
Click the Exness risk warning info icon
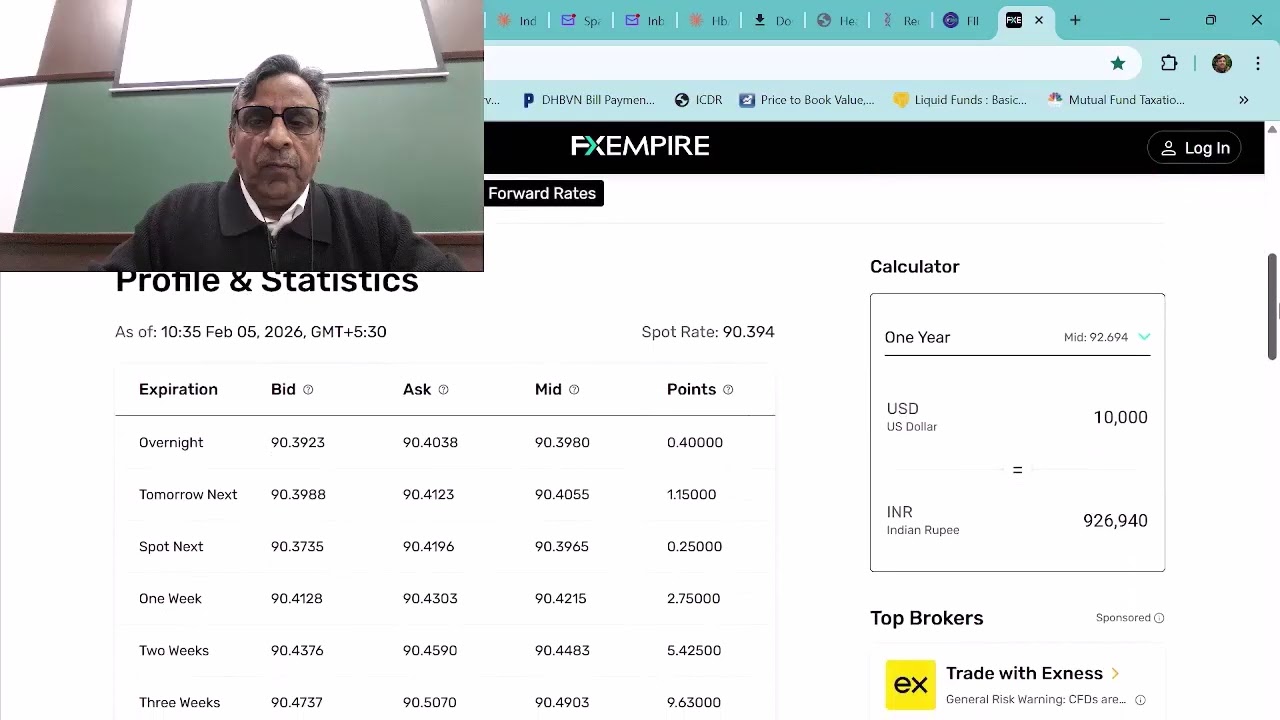pyautogui.click(x=1140, y=700)
